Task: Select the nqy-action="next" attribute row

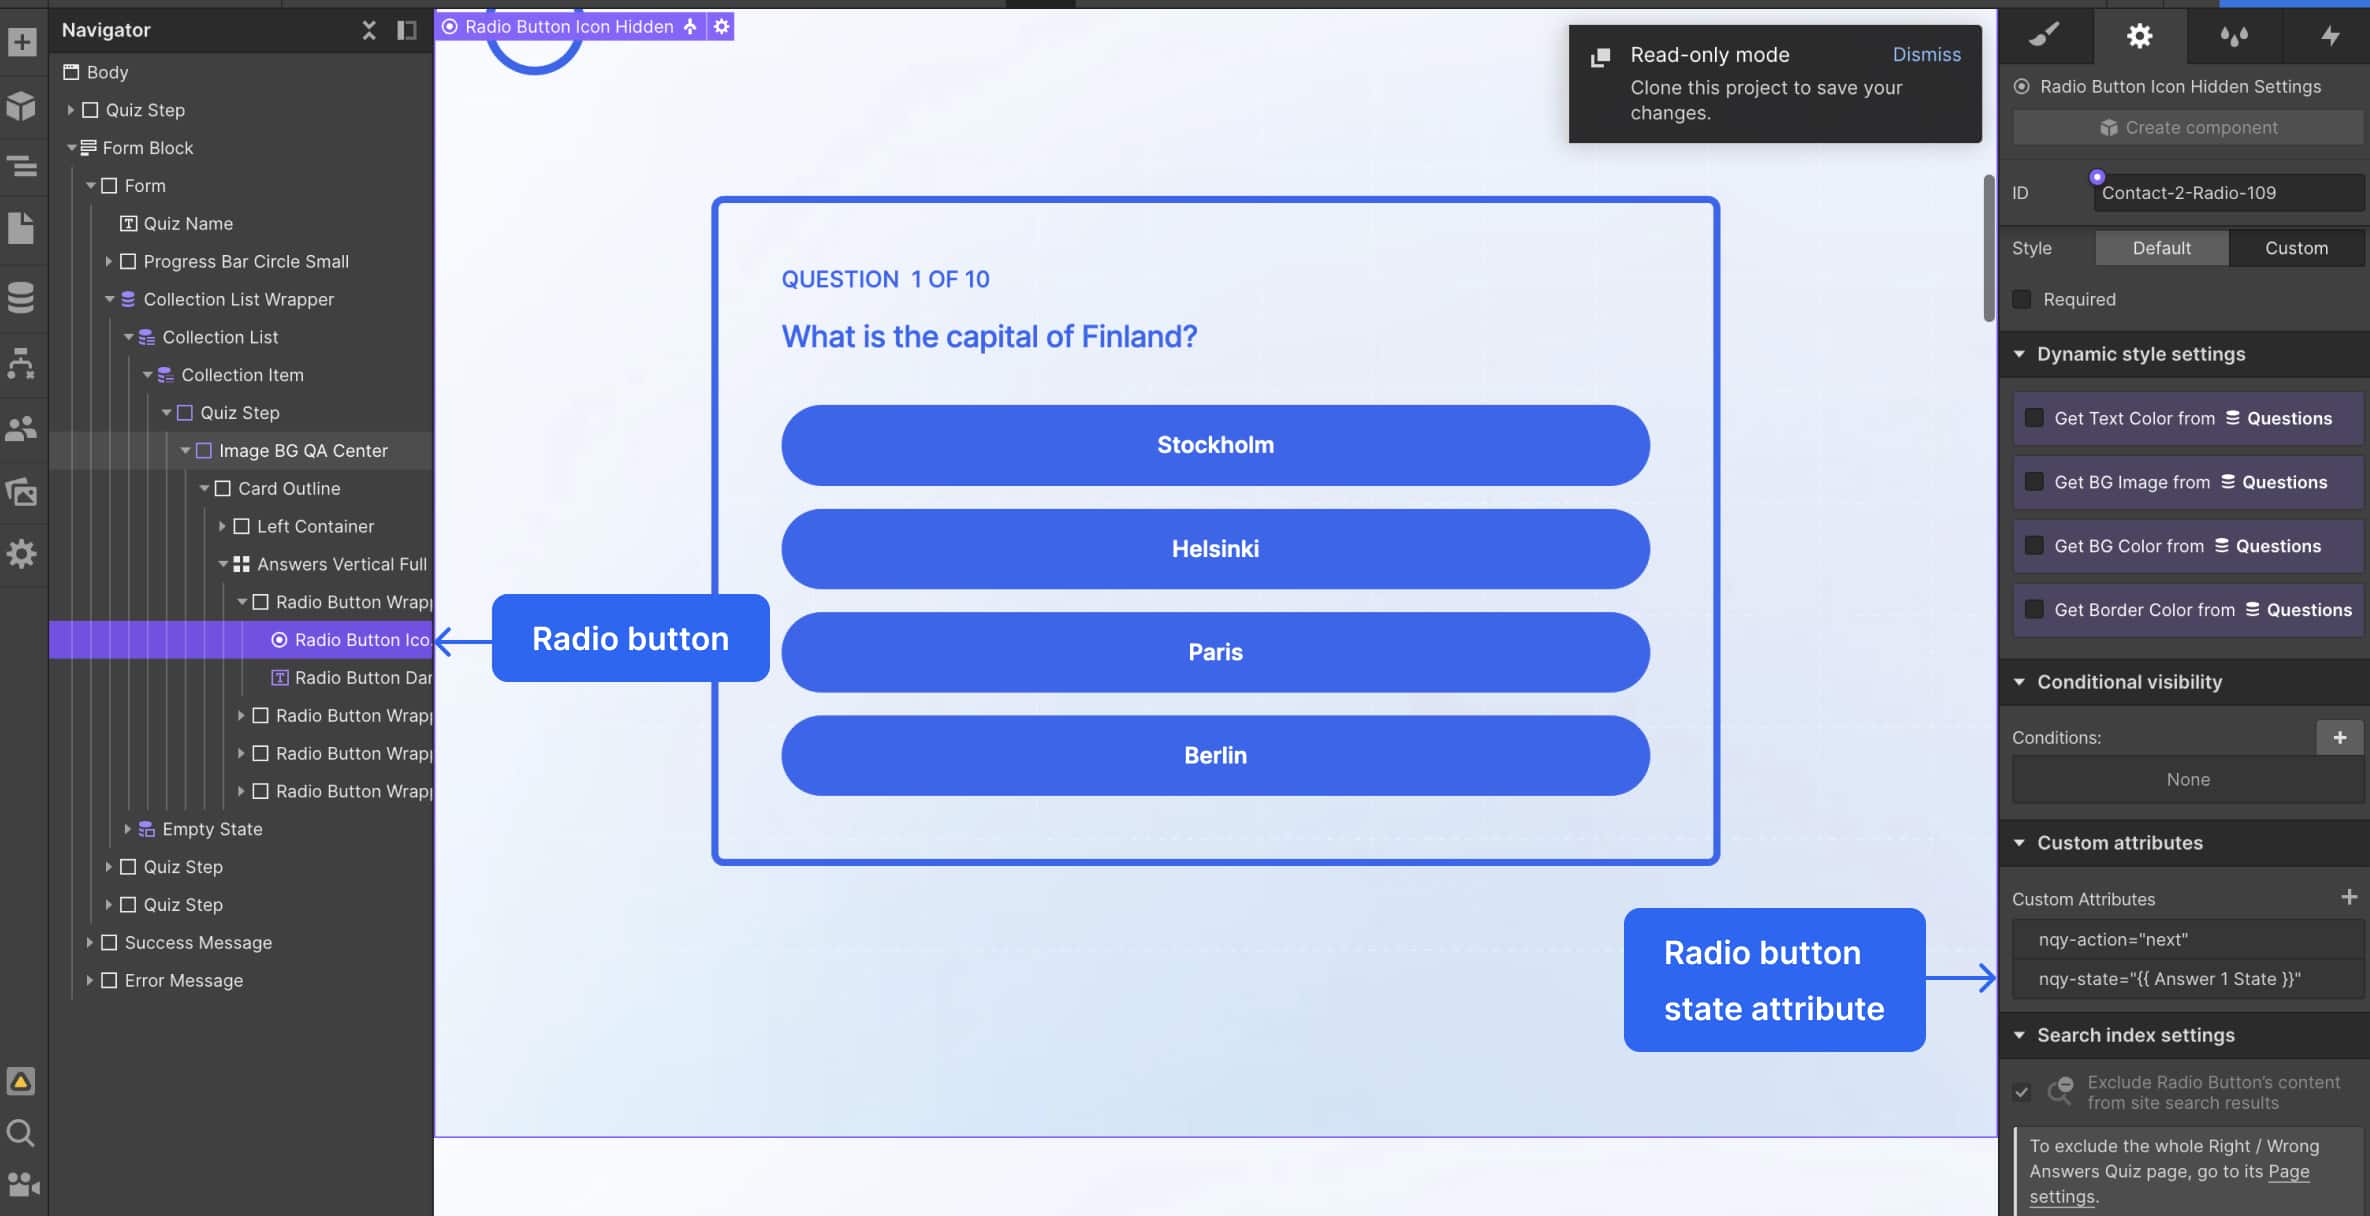Action: pyautogui.click(x=2188, y=940)
